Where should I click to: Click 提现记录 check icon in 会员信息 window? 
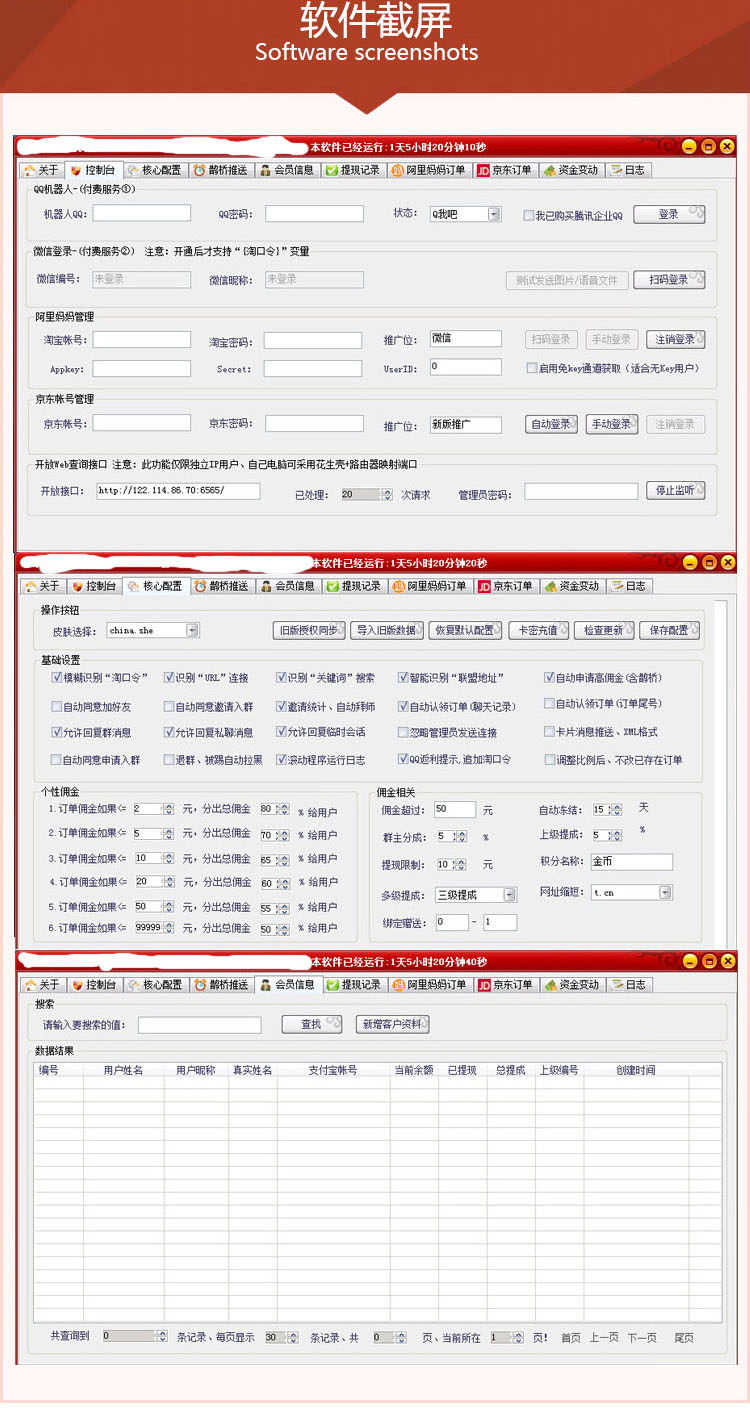coord(332,985)
